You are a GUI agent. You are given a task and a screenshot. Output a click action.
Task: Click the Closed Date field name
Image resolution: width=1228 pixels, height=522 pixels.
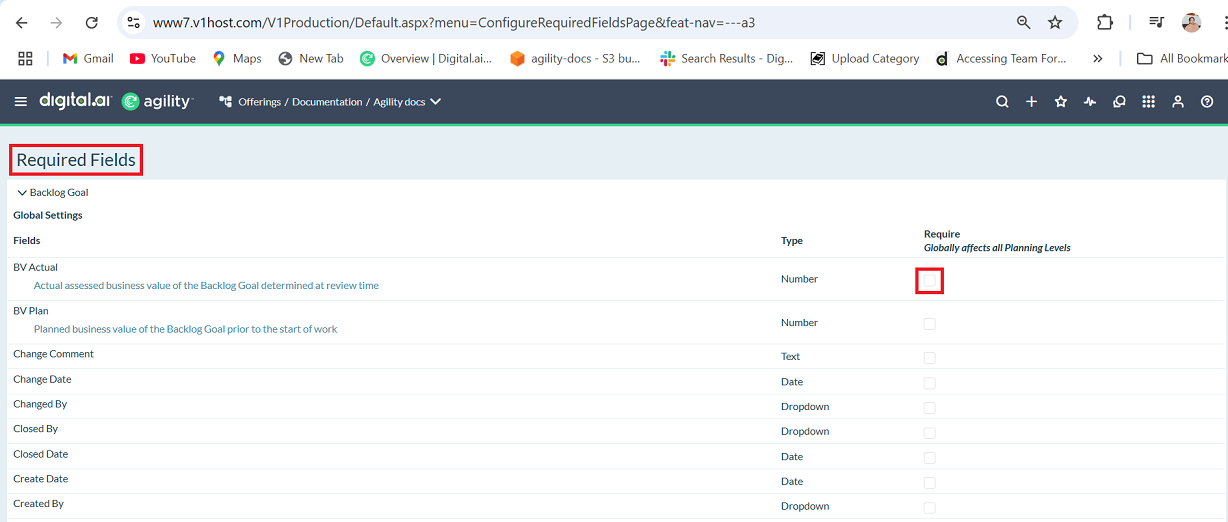click(40, 454)
